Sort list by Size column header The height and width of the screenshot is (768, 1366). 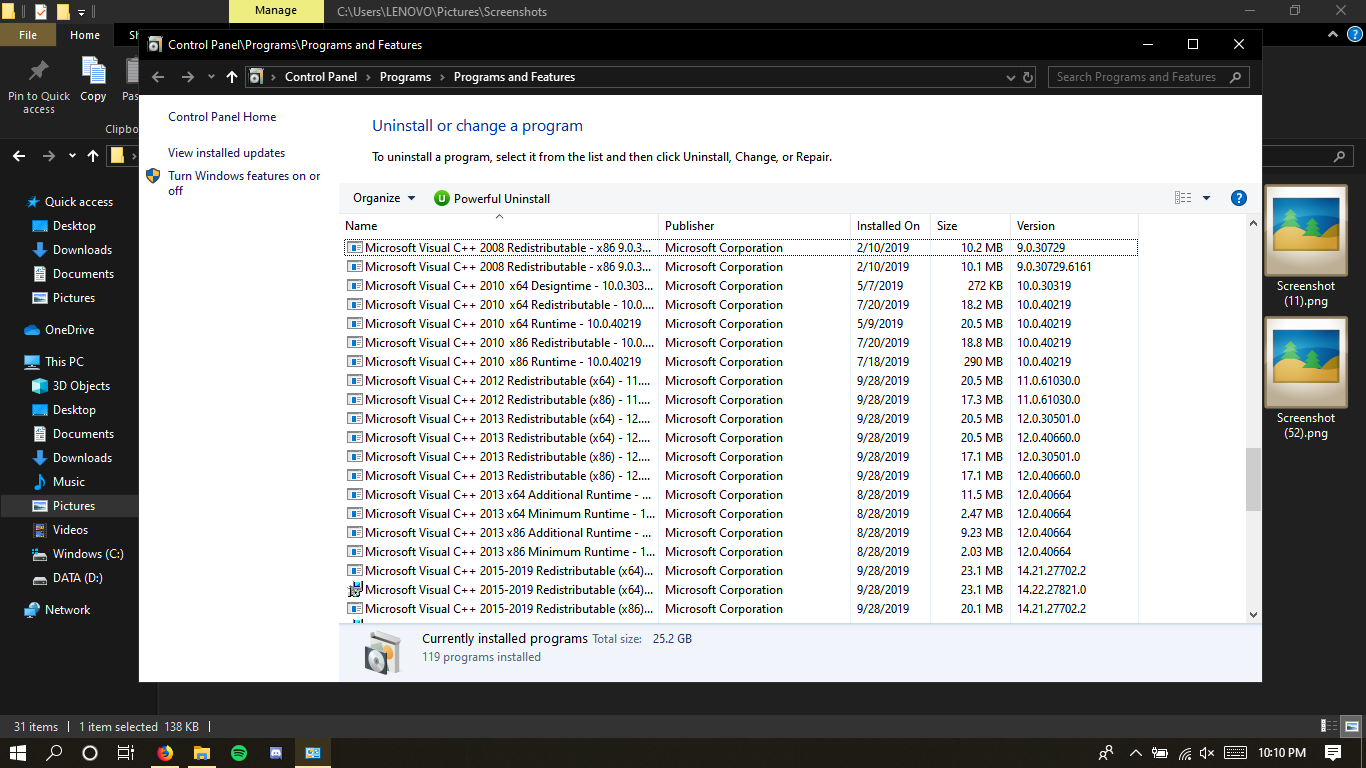pos(970,226)
